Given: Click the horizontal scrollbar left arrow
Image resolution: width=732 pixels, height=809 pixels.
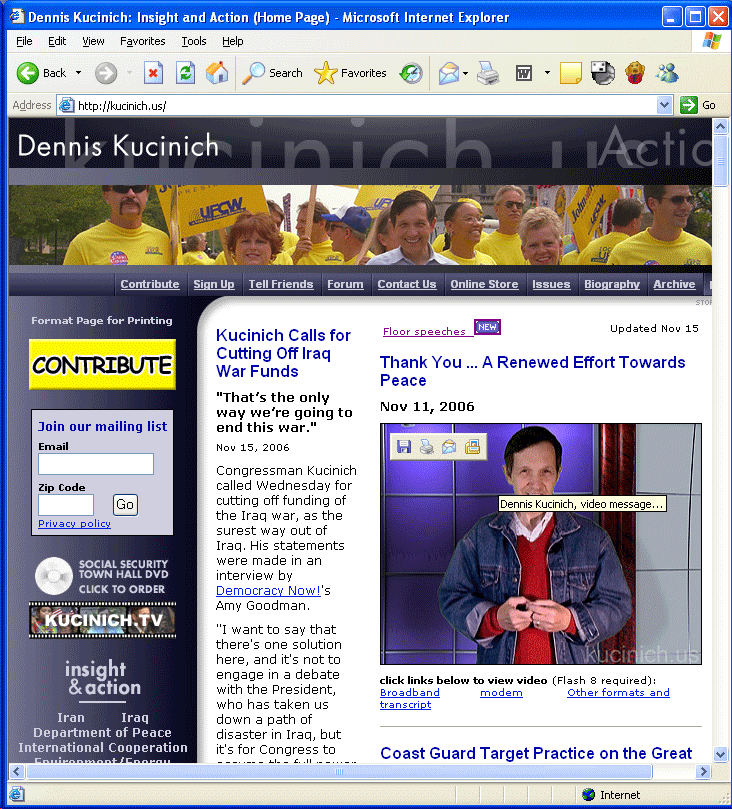Looking at the screenshot, I should (x=17, y=771).
